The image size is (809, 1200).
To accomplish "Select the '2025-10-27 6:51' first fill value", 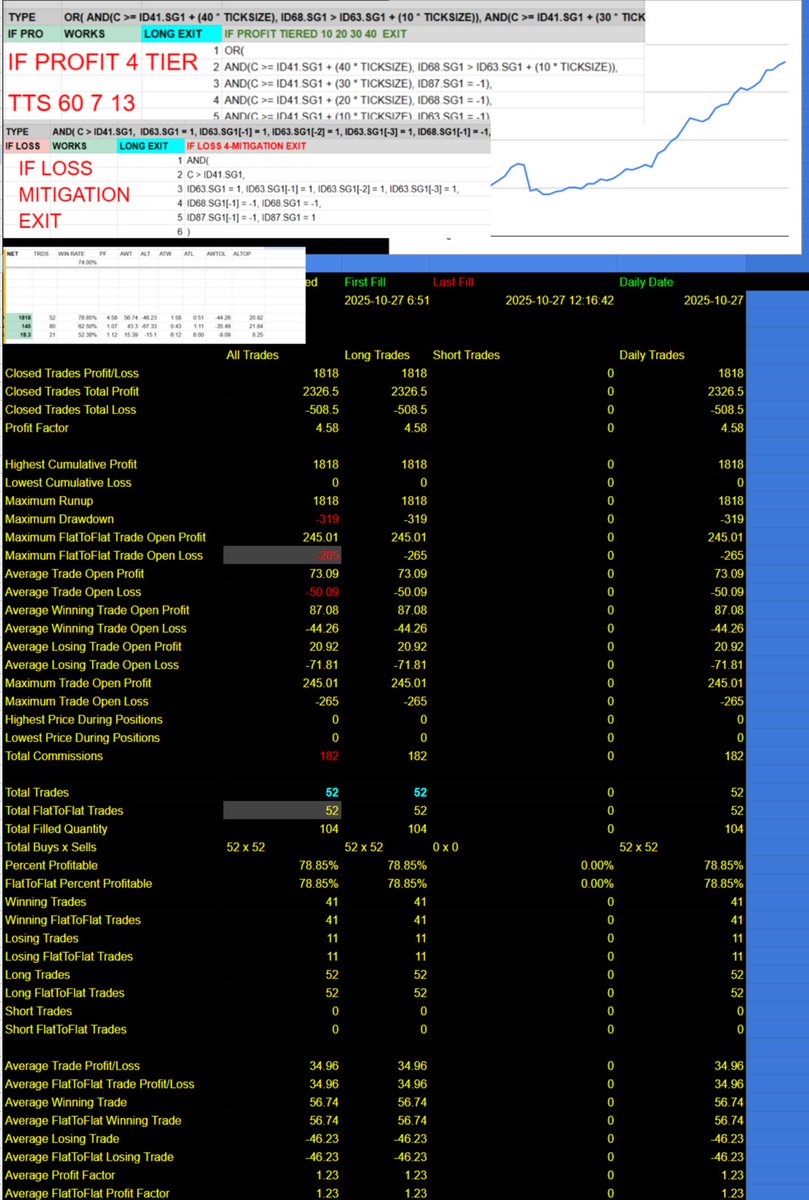I will [388, 300].
